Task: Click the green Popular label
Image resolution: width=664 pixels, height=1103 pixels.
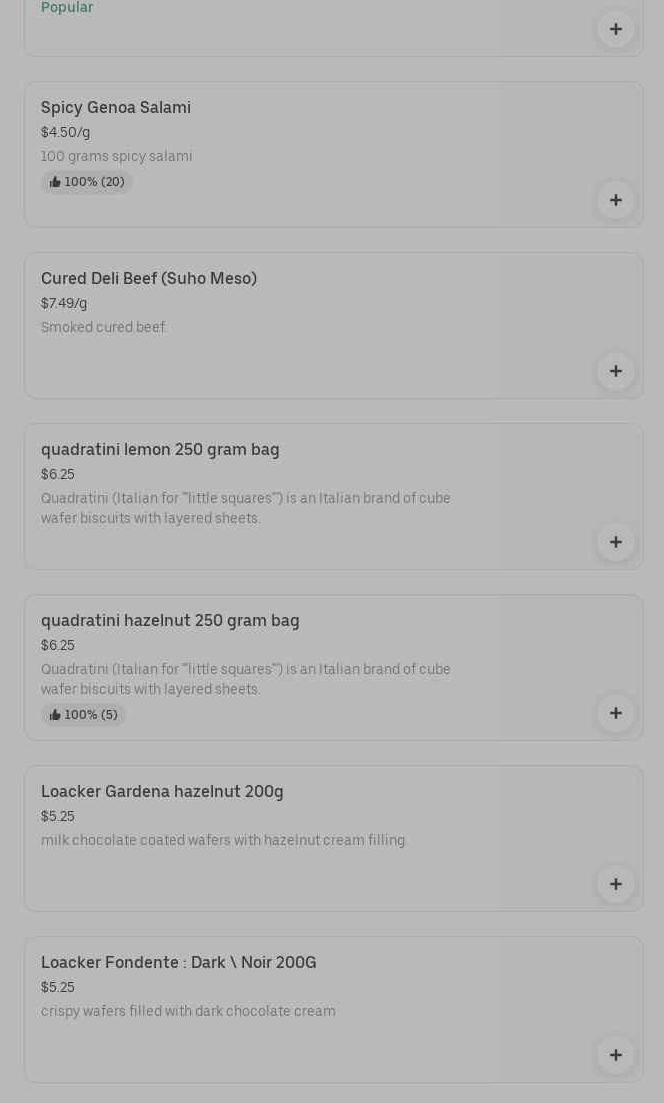Action: pyautogui.click(x=67, y=8)
